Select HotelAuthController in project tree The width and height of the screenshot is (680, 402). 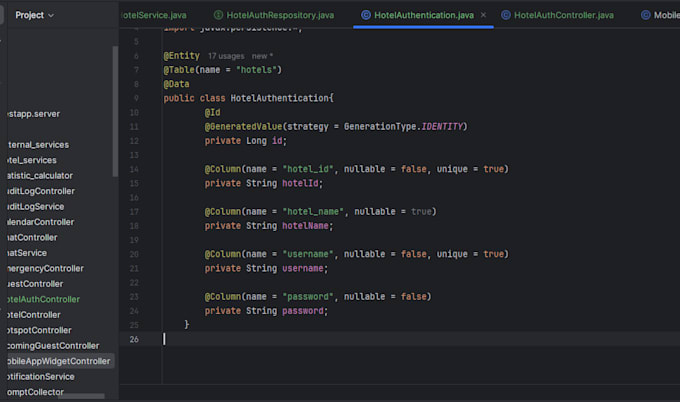(x=43, y=299)
